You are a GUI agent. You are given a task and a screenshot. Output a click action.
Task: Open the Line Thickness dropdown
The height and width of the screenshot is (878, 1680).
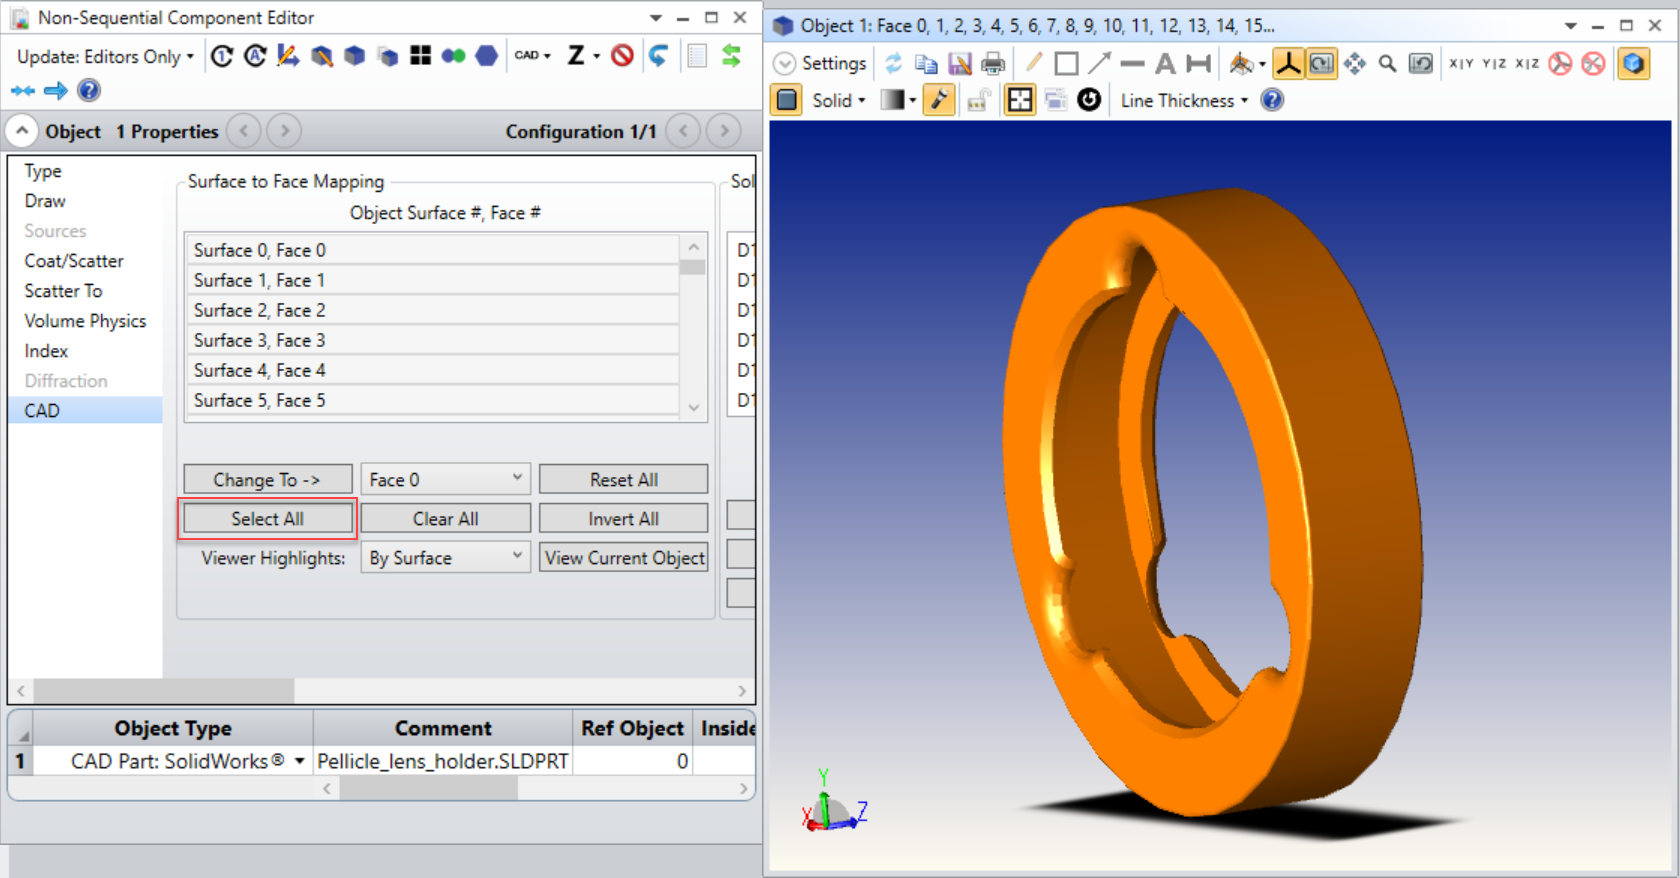[x=1184, y=100]
